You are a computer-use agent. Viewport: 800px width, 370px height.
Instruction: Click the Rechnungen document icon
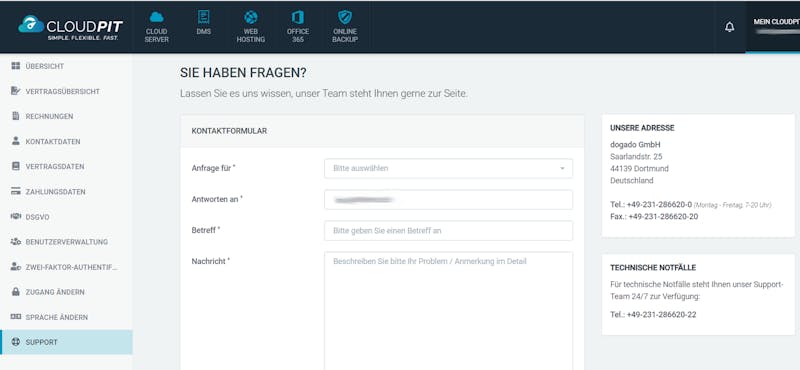[x=15, y=116]
